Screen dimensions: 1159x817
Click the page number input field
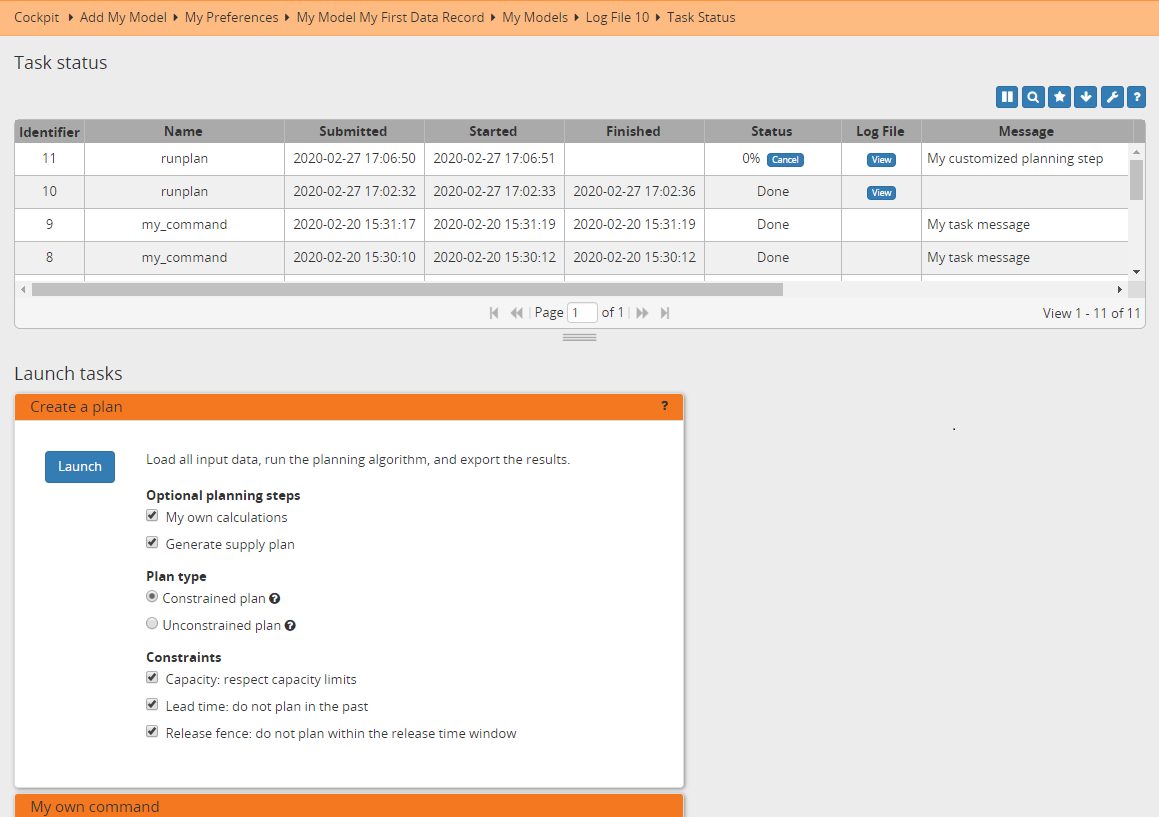pos(582,312)
